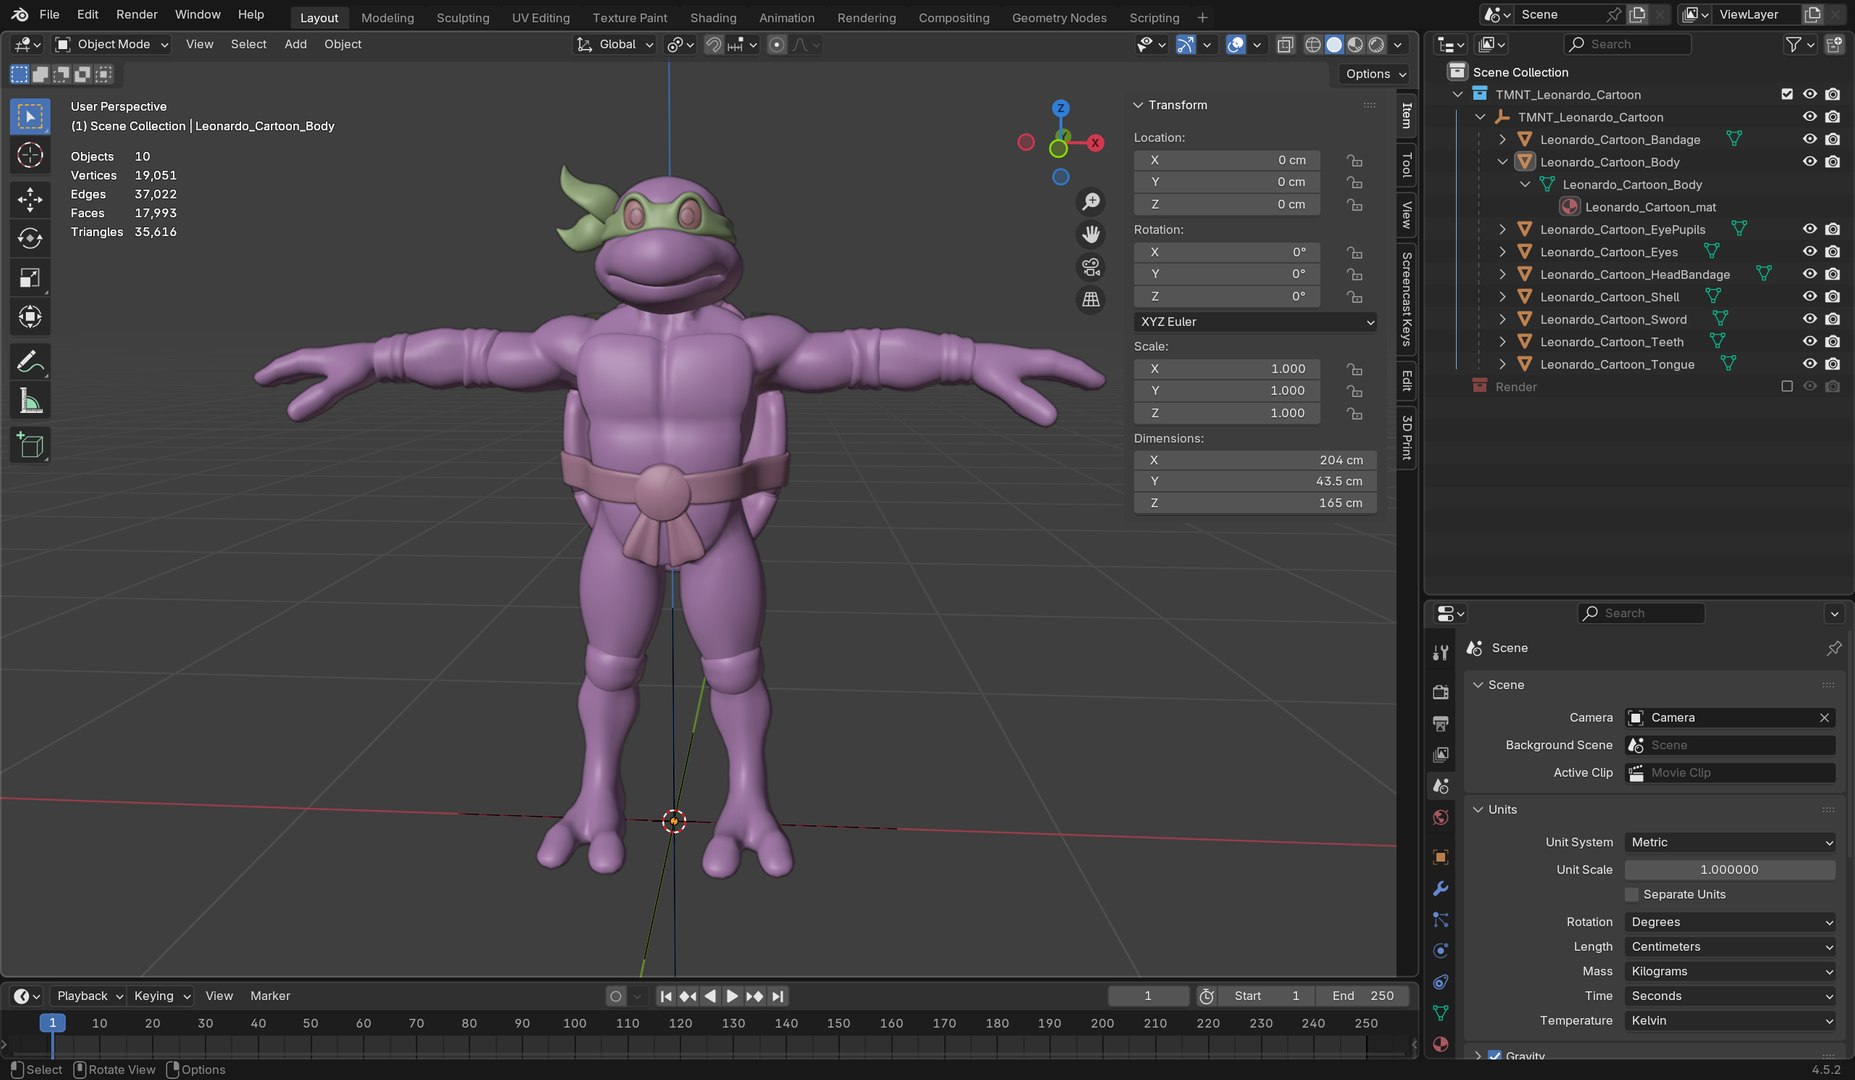Open the XYZ Euler rotation mode dropdown
The height and width of the screenshot is (1080, 1855).
[x=1256, y=322]
